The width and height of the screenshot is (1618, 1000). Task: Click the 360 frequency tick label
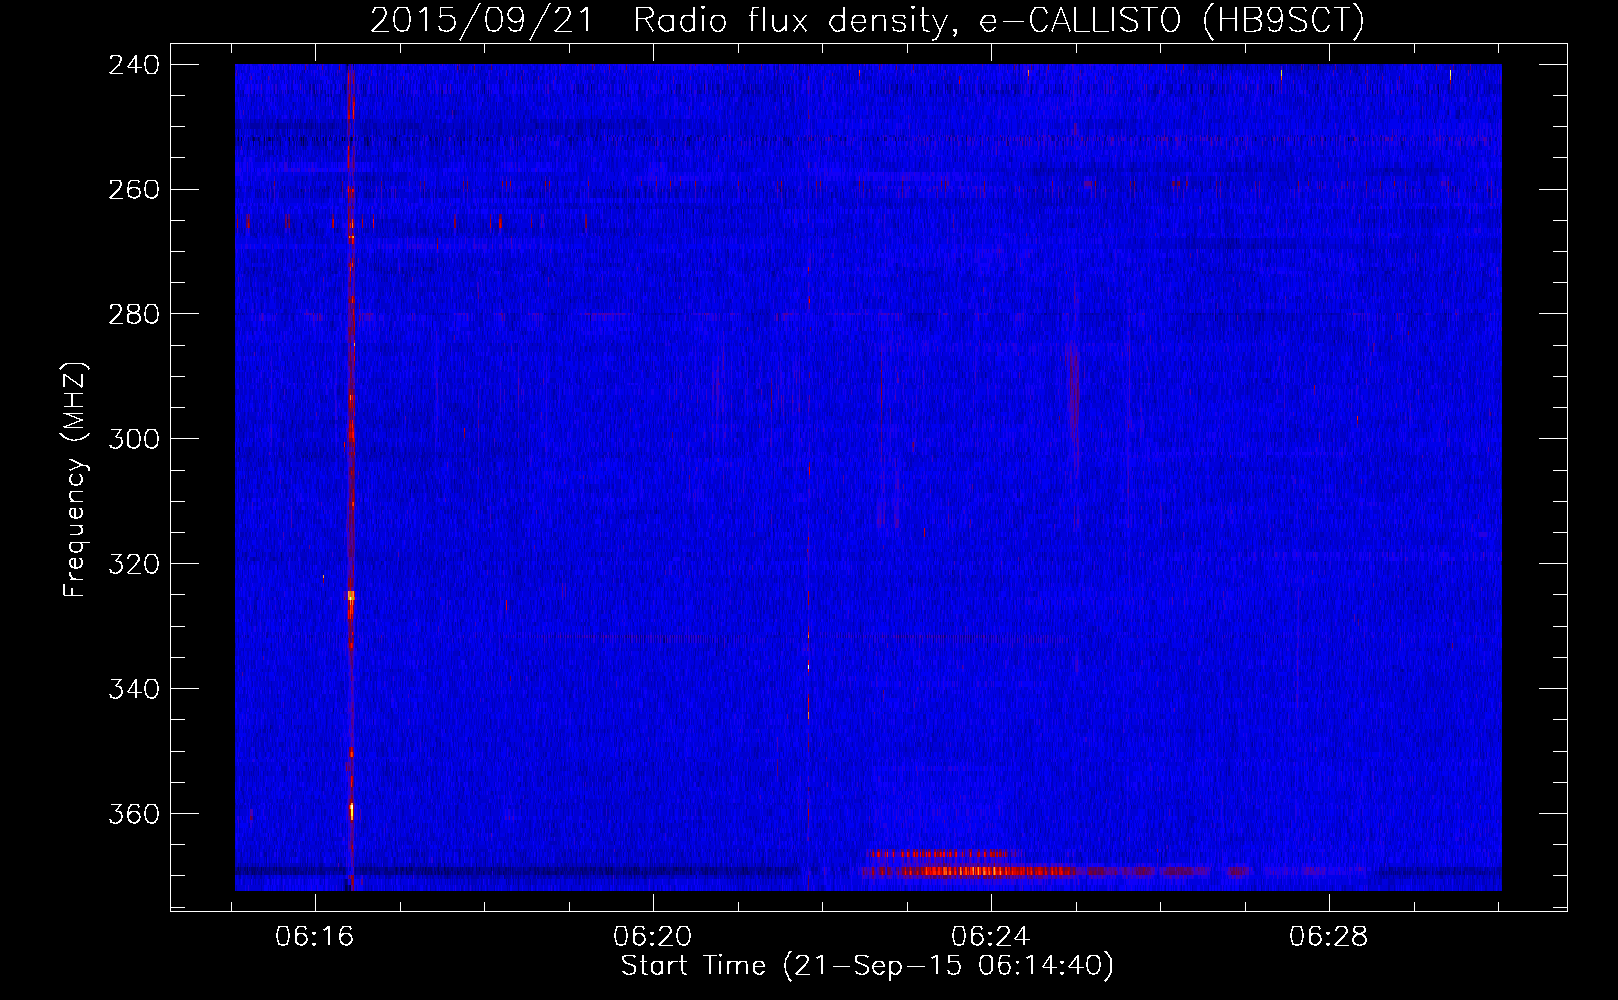pyautogui.click(x=134, y=814)
